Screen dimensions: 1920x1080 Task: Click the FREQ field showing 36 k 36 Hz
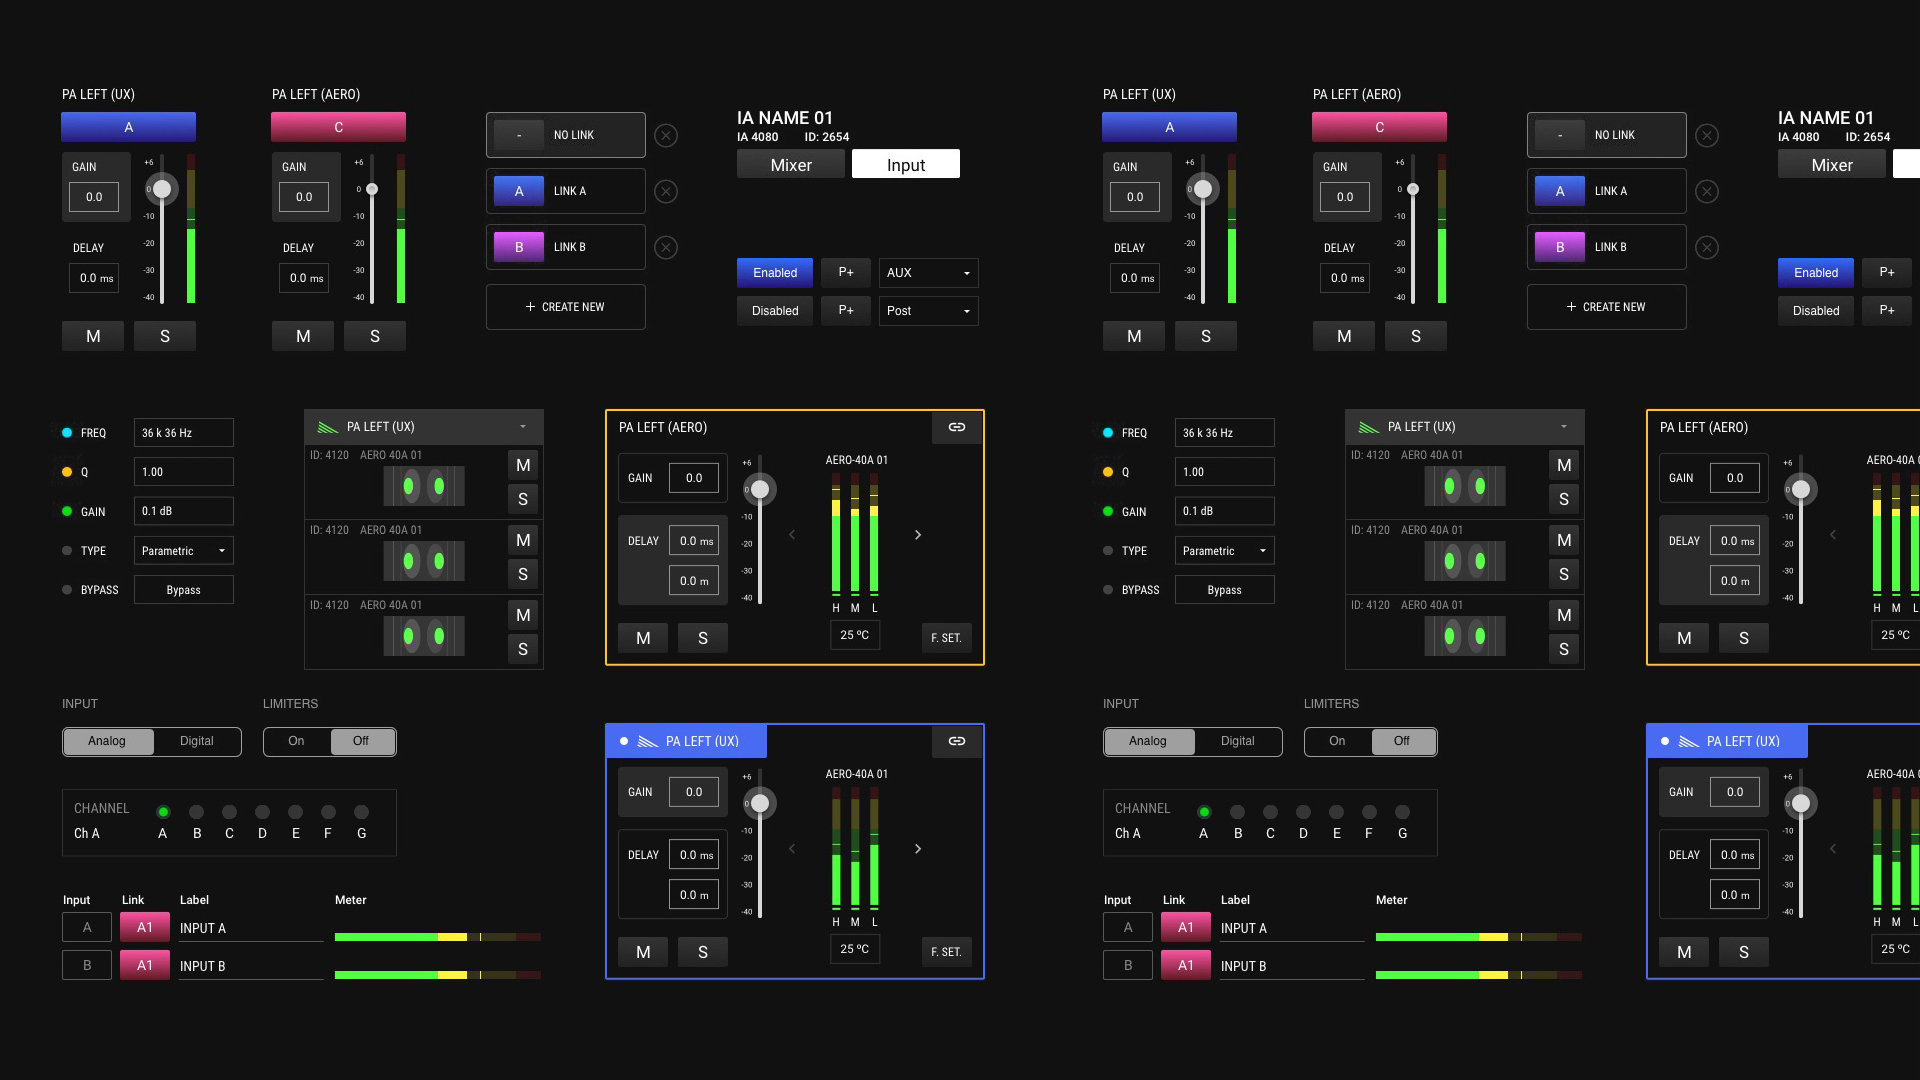click(x=184, y=433)
